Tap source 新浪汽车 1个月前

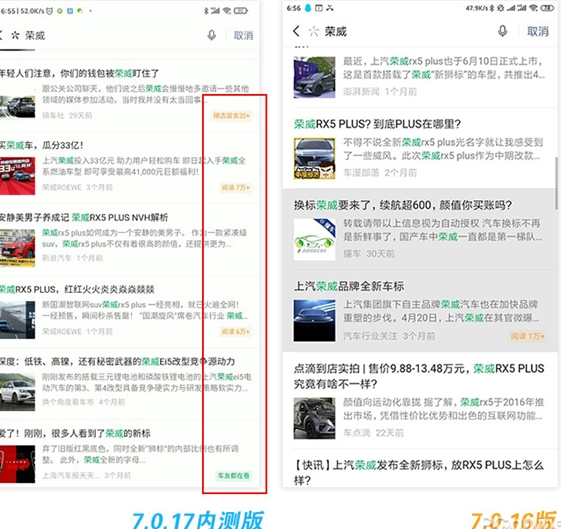tap(73, 258)
